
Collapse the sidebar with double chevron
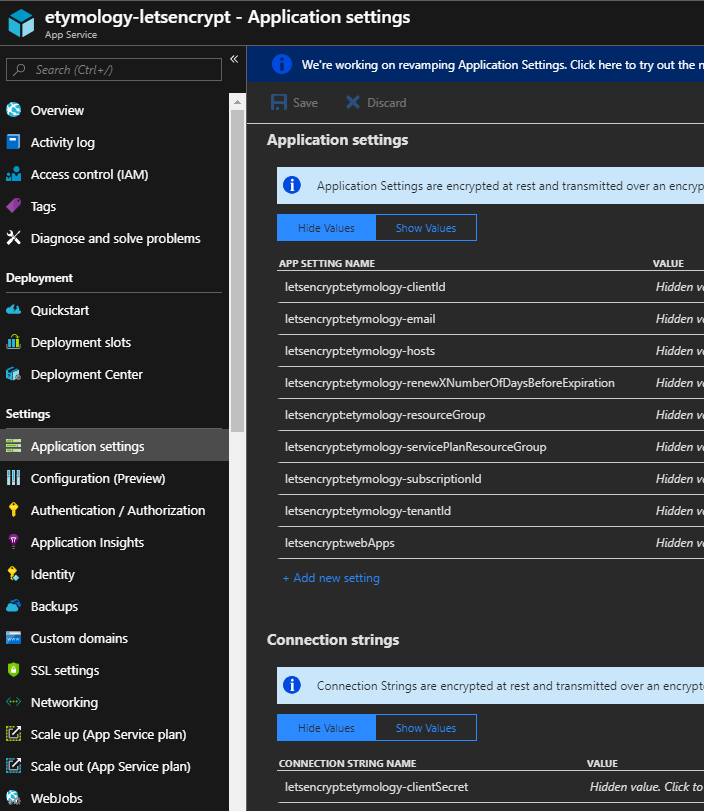point(234,59)
